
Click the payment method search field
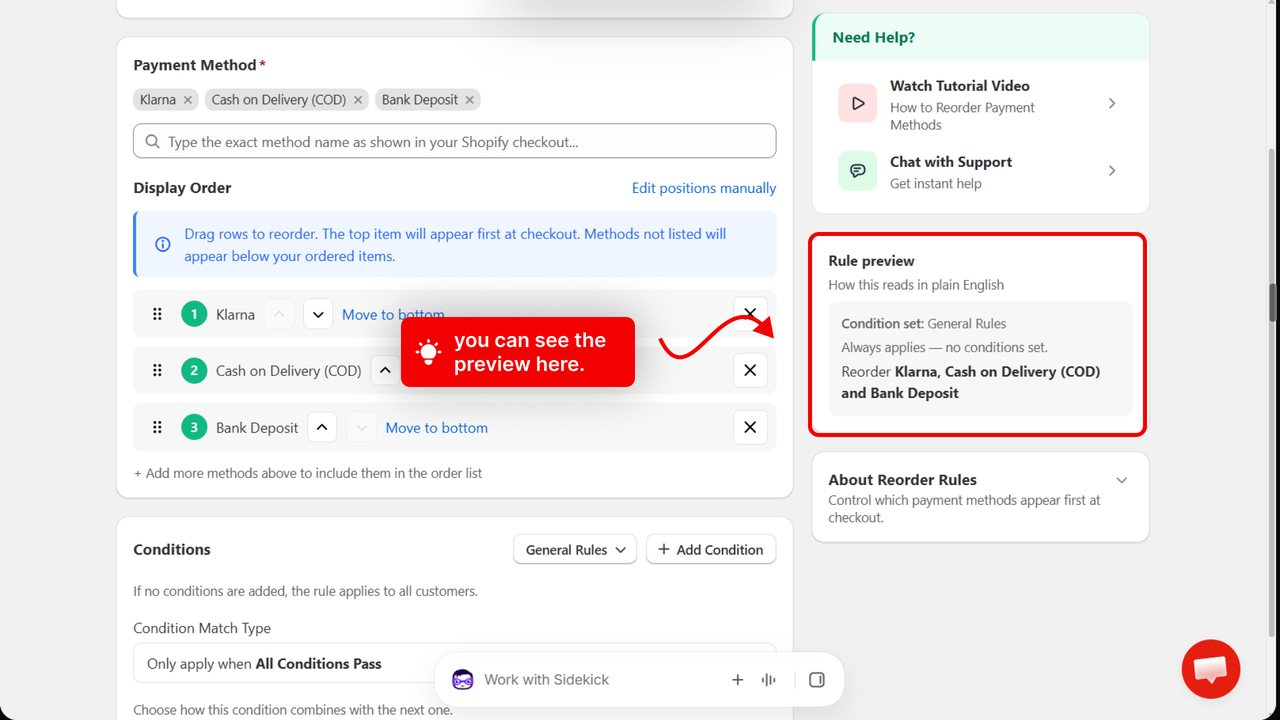tap(454, 141)
